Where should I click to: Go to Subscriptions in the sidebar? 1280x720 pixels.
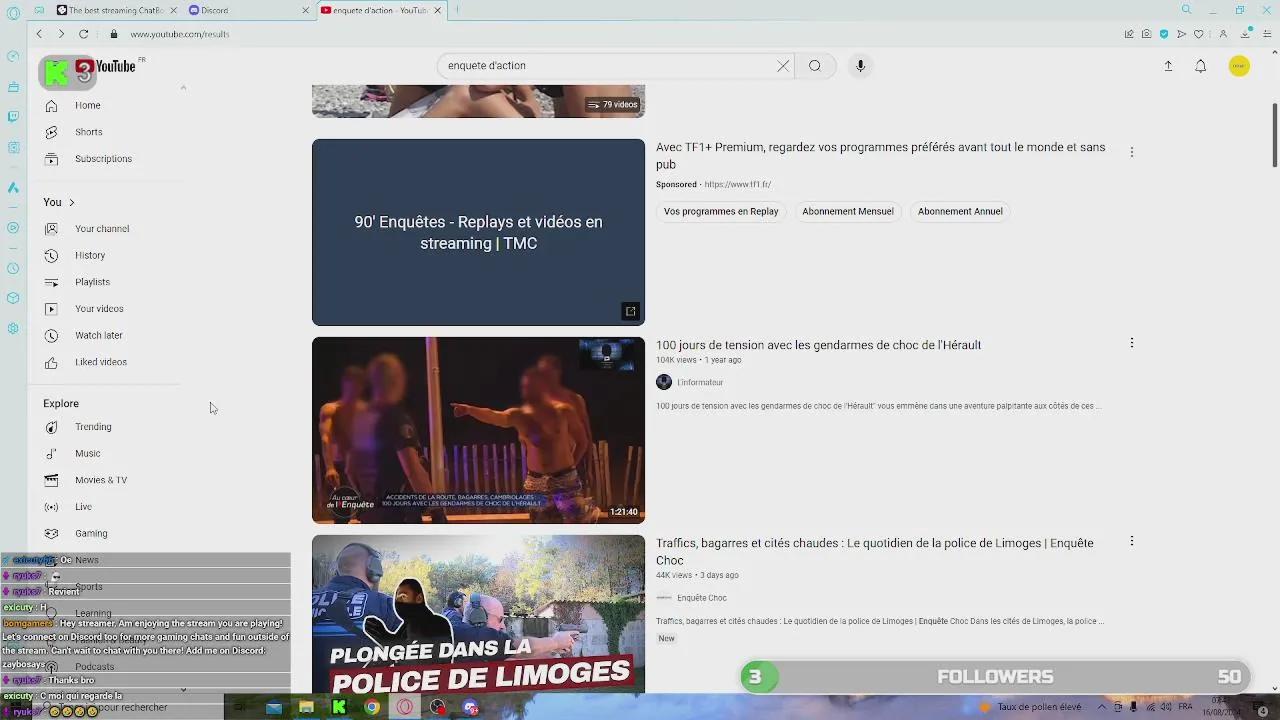click(103, 159)
